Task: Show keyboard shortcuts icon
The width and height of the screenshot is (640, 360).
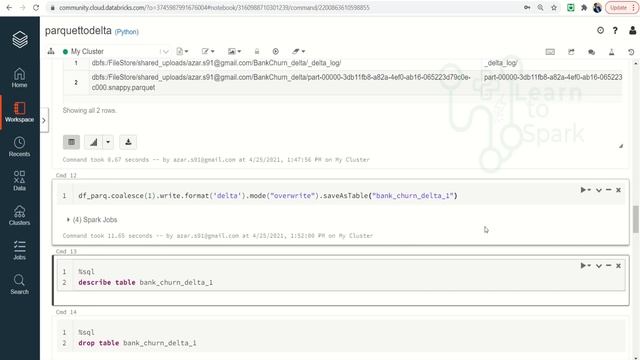Action: pos(550,52)
